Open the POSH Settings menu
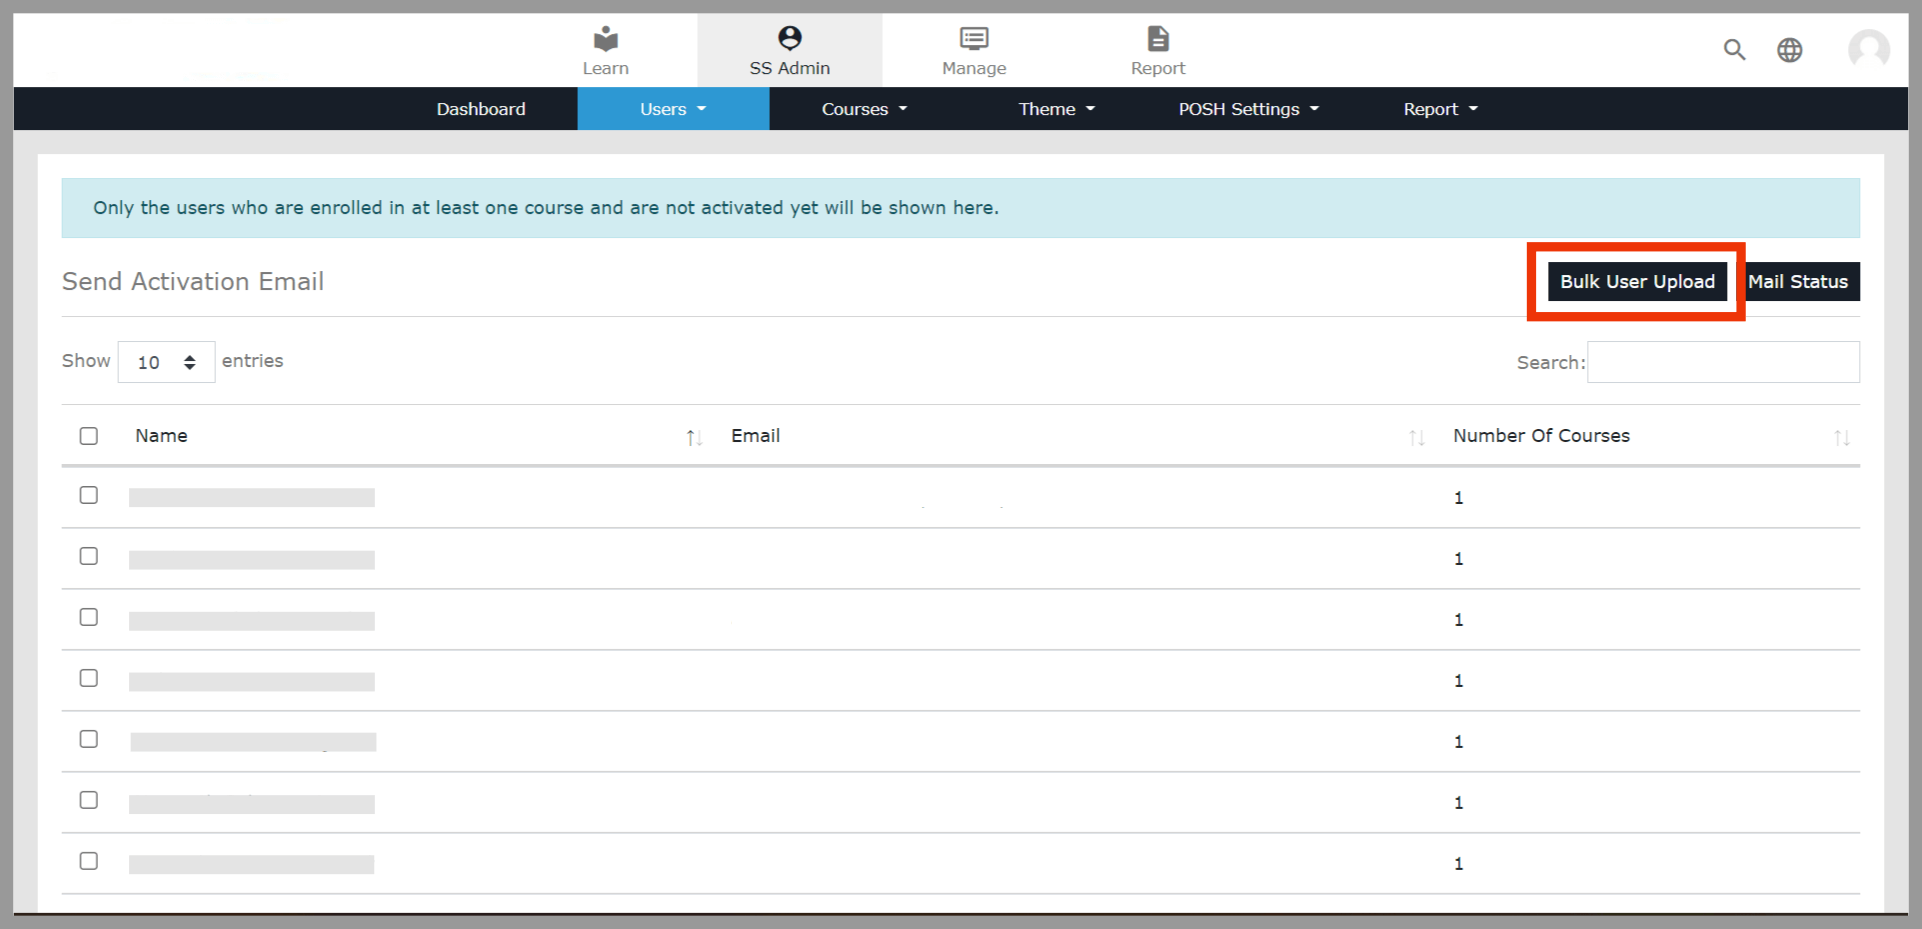The height and width of the screenshot is (929, 1922). 1248,109
